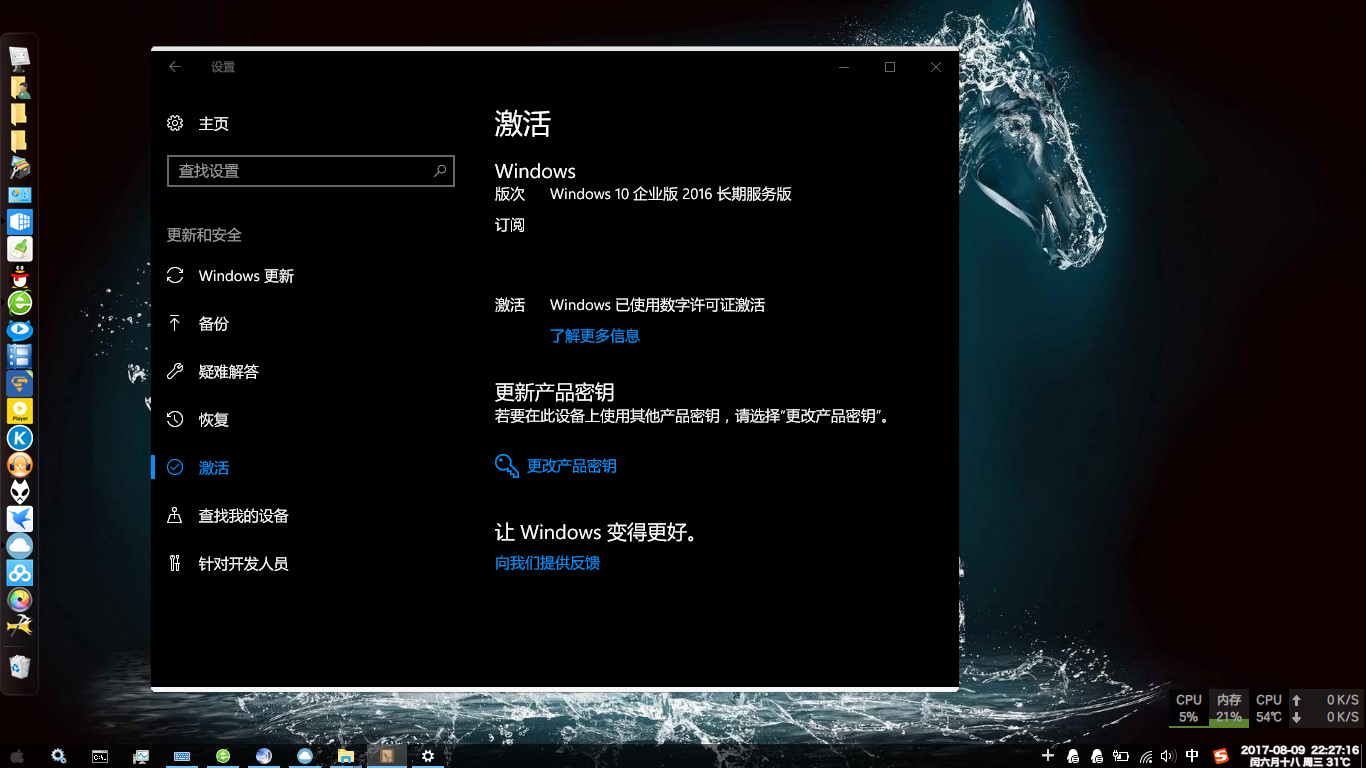This screenshot has width=1366, height=768.
Task: Click the plus icon in system tray
Action: point(1048,756)
